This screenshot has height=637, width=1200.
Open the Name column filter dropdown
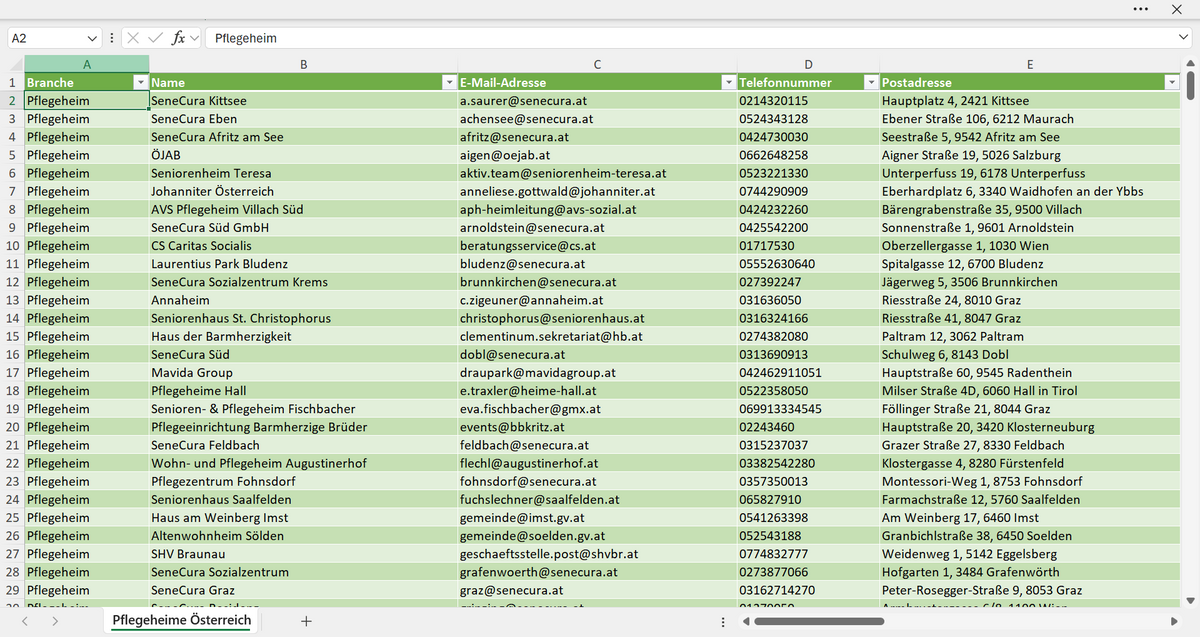point(449,82)
